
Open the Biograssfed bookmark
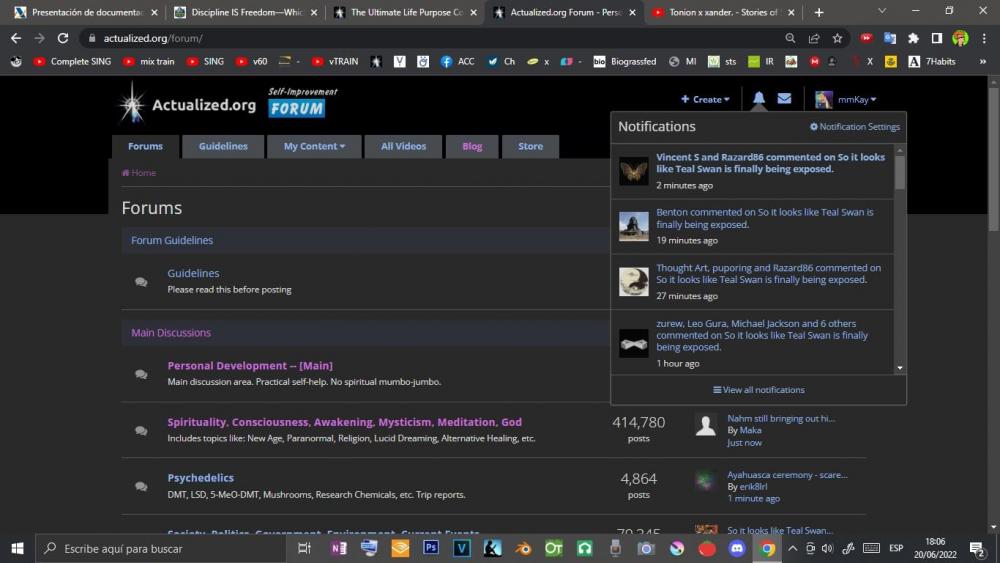[625, 62]
